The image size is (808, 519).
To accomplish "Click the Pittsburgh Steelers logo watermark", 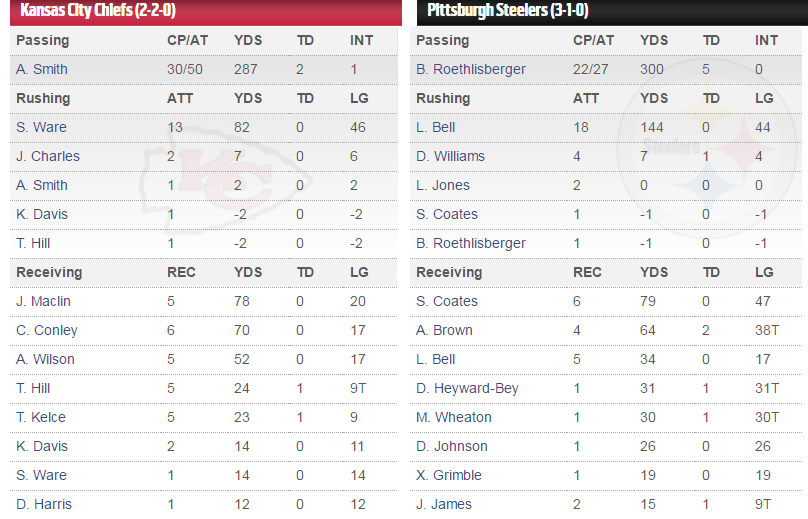I will click(700, 160).
